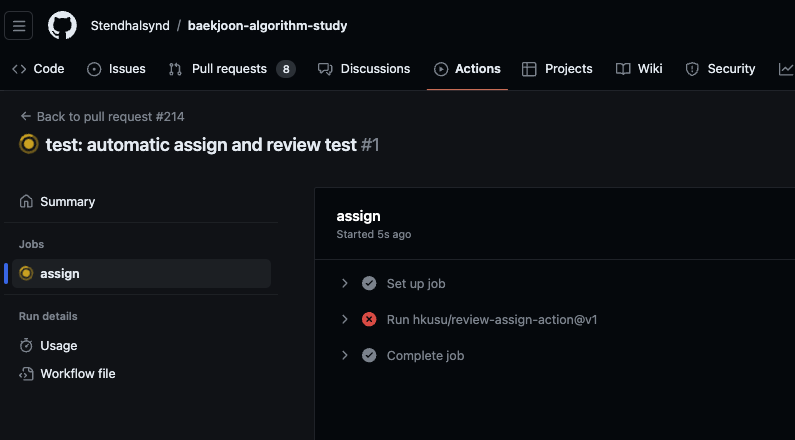795x440 pixels.
Task: Click 'Run hkusu/review-assign-action@v1' step label
Action: pos(492,320)
